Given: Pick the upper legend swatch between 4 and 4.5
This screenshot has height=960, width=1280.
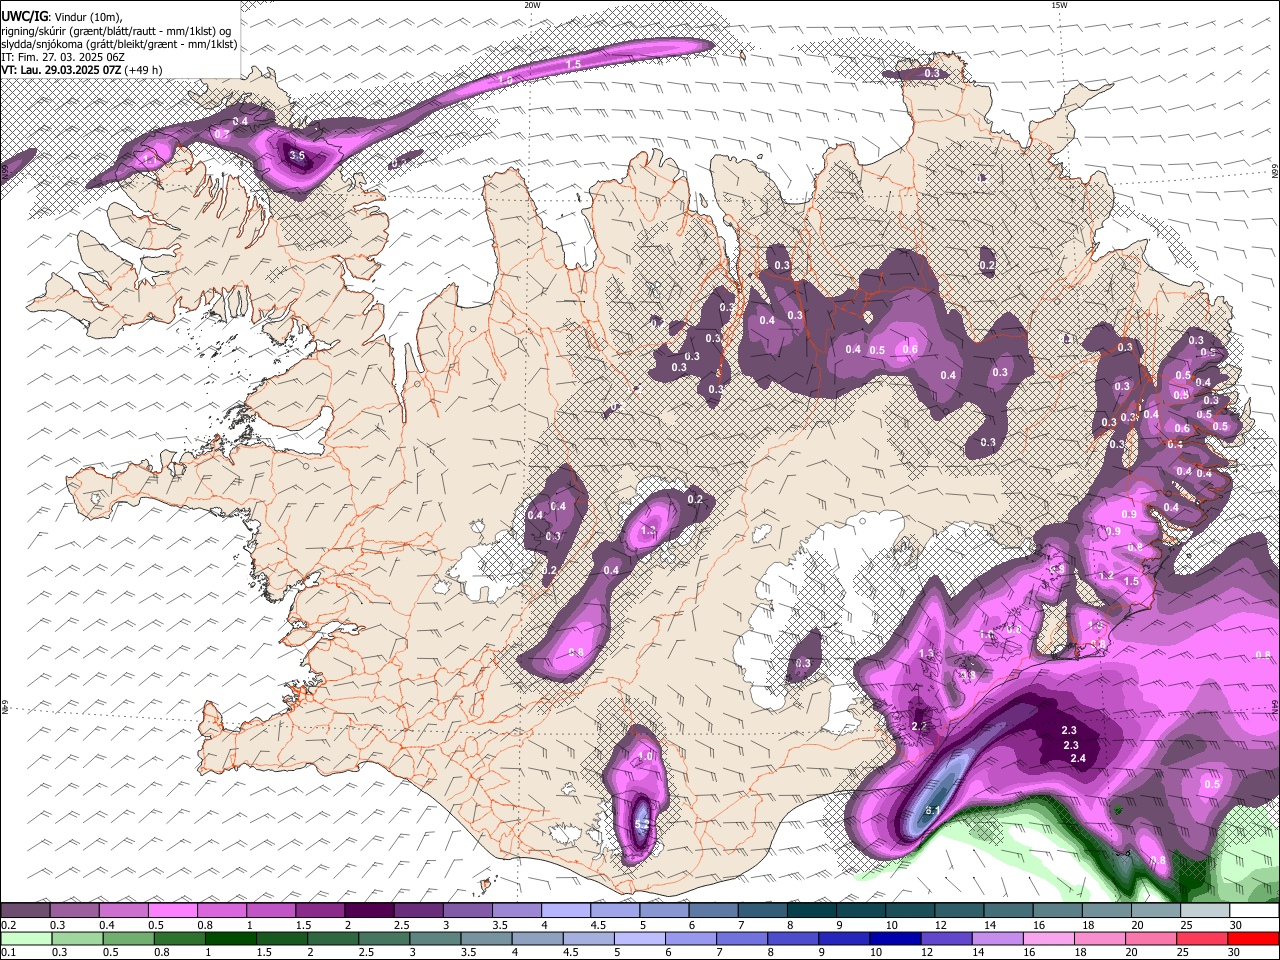Looking at the screenshot, I should tap(565, 911).
